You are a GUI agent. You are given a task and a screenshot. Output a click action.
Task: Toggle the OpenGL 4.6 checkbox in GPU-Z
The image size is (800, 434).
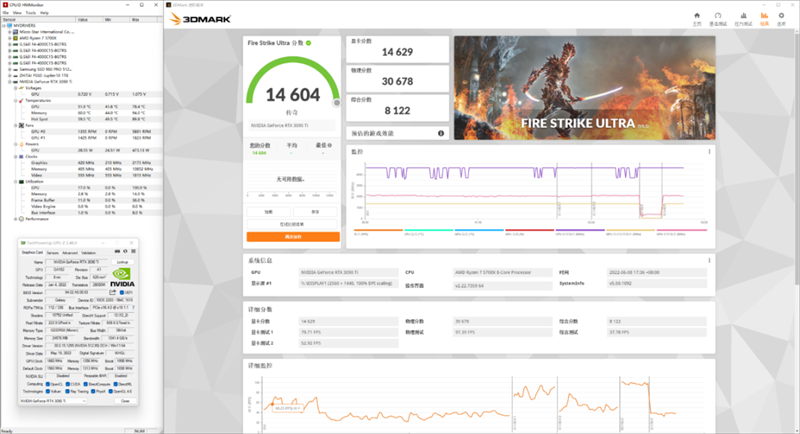[x=111, y=392]
